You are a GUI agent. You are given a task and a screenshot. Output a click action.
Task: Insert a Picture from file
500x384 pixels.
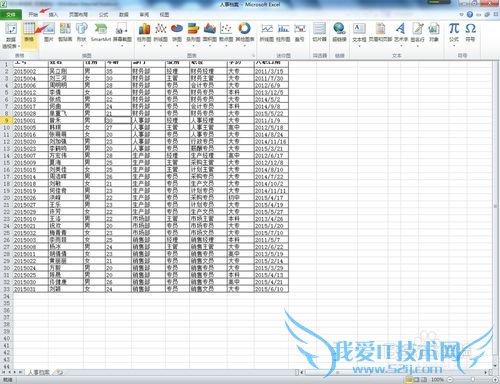click(x=49, y=33)
